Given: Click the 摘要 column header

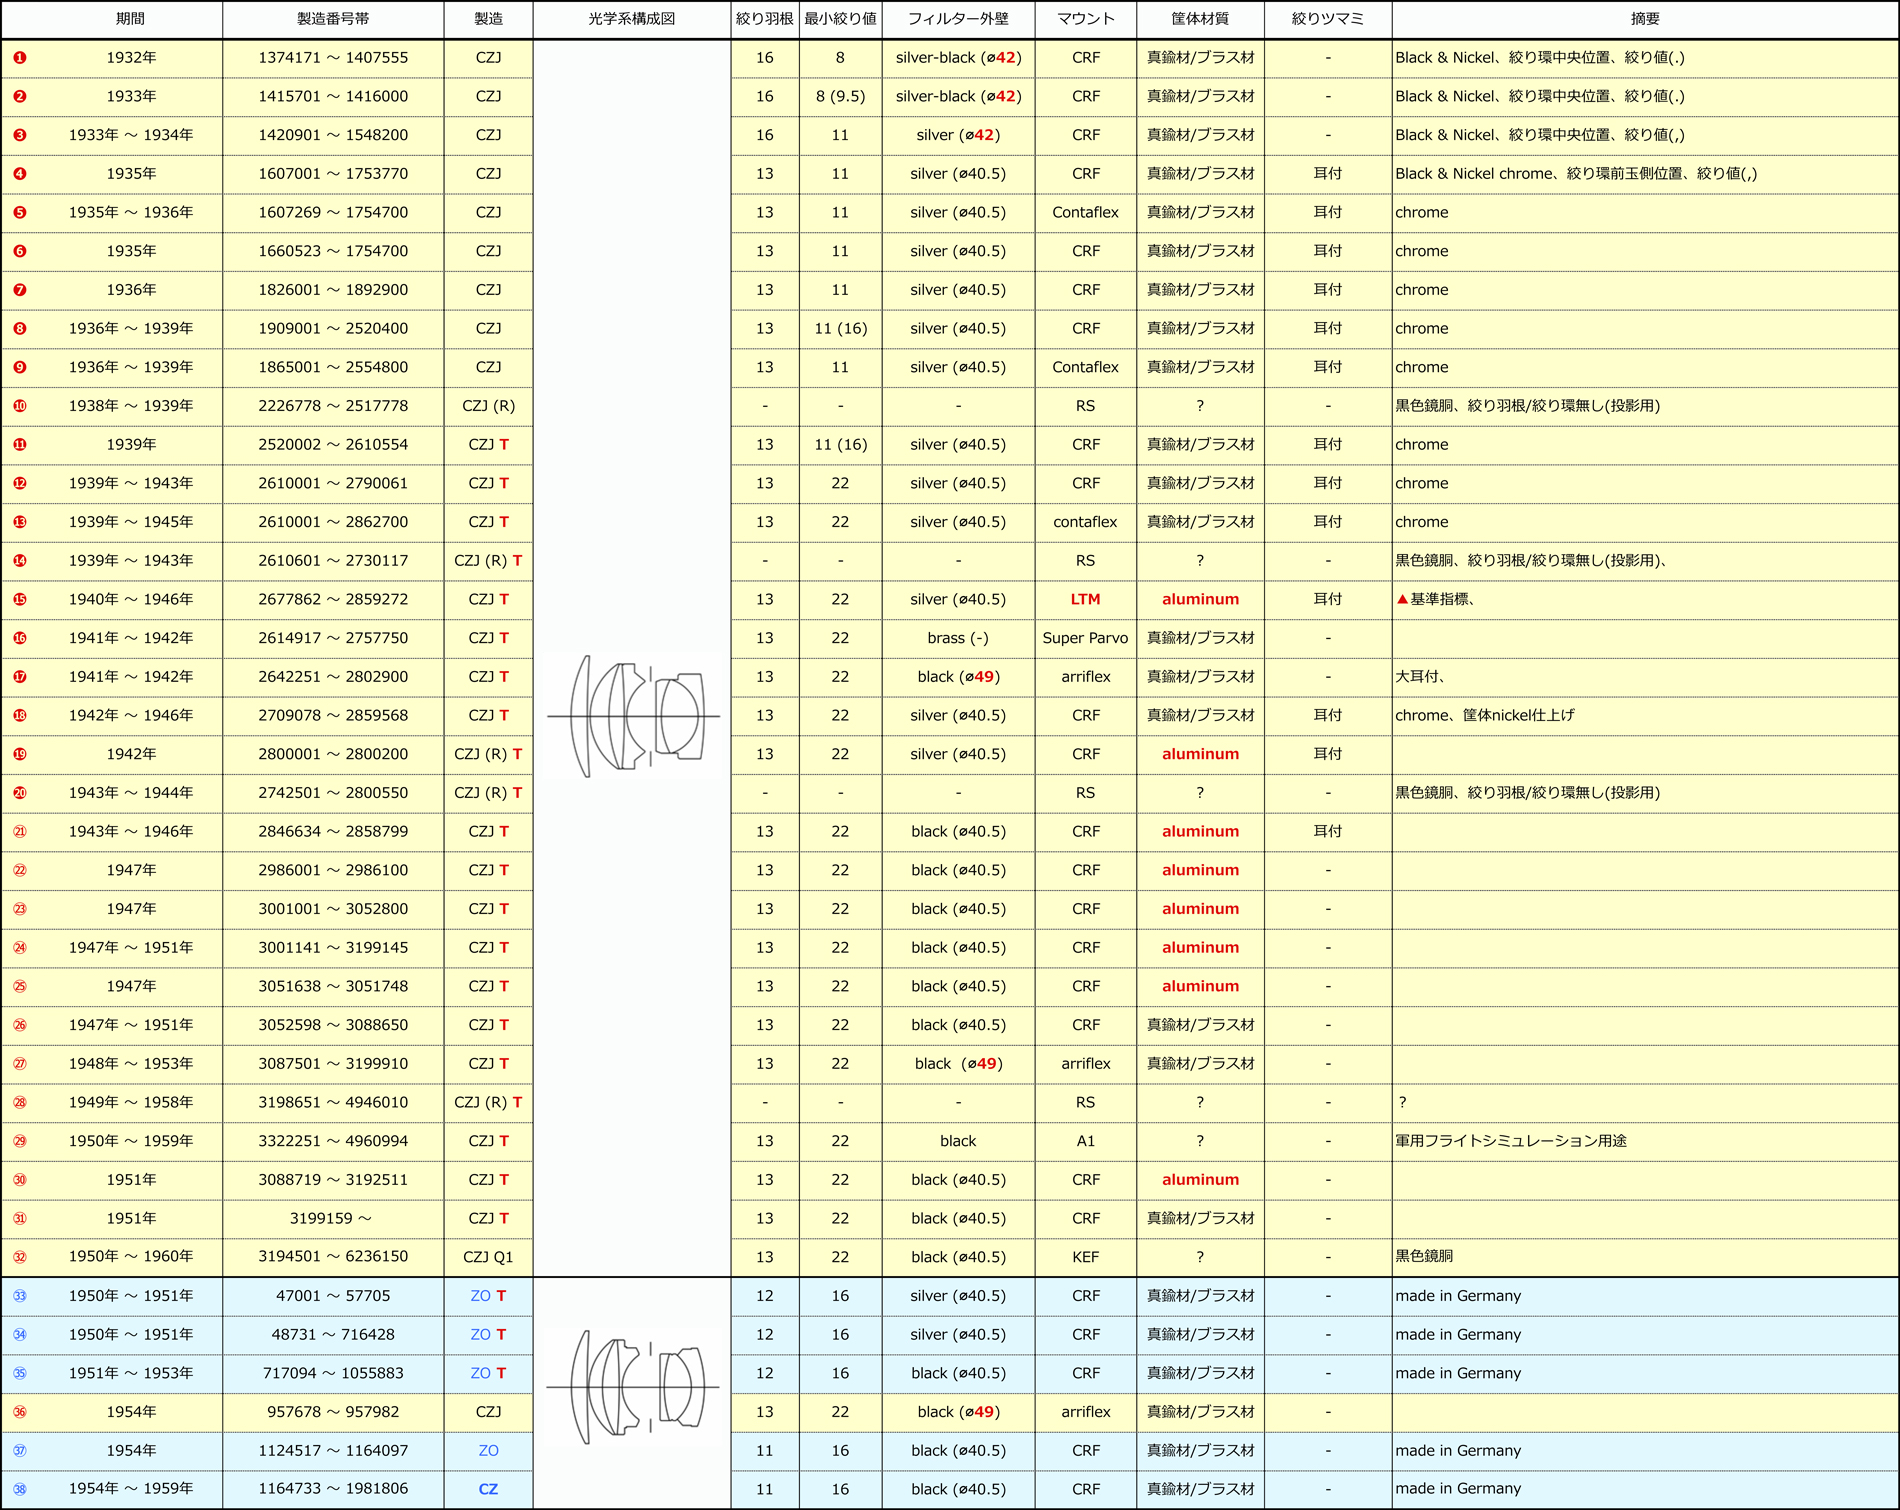Looking at the screenshot, I should tap(1645, 19).
